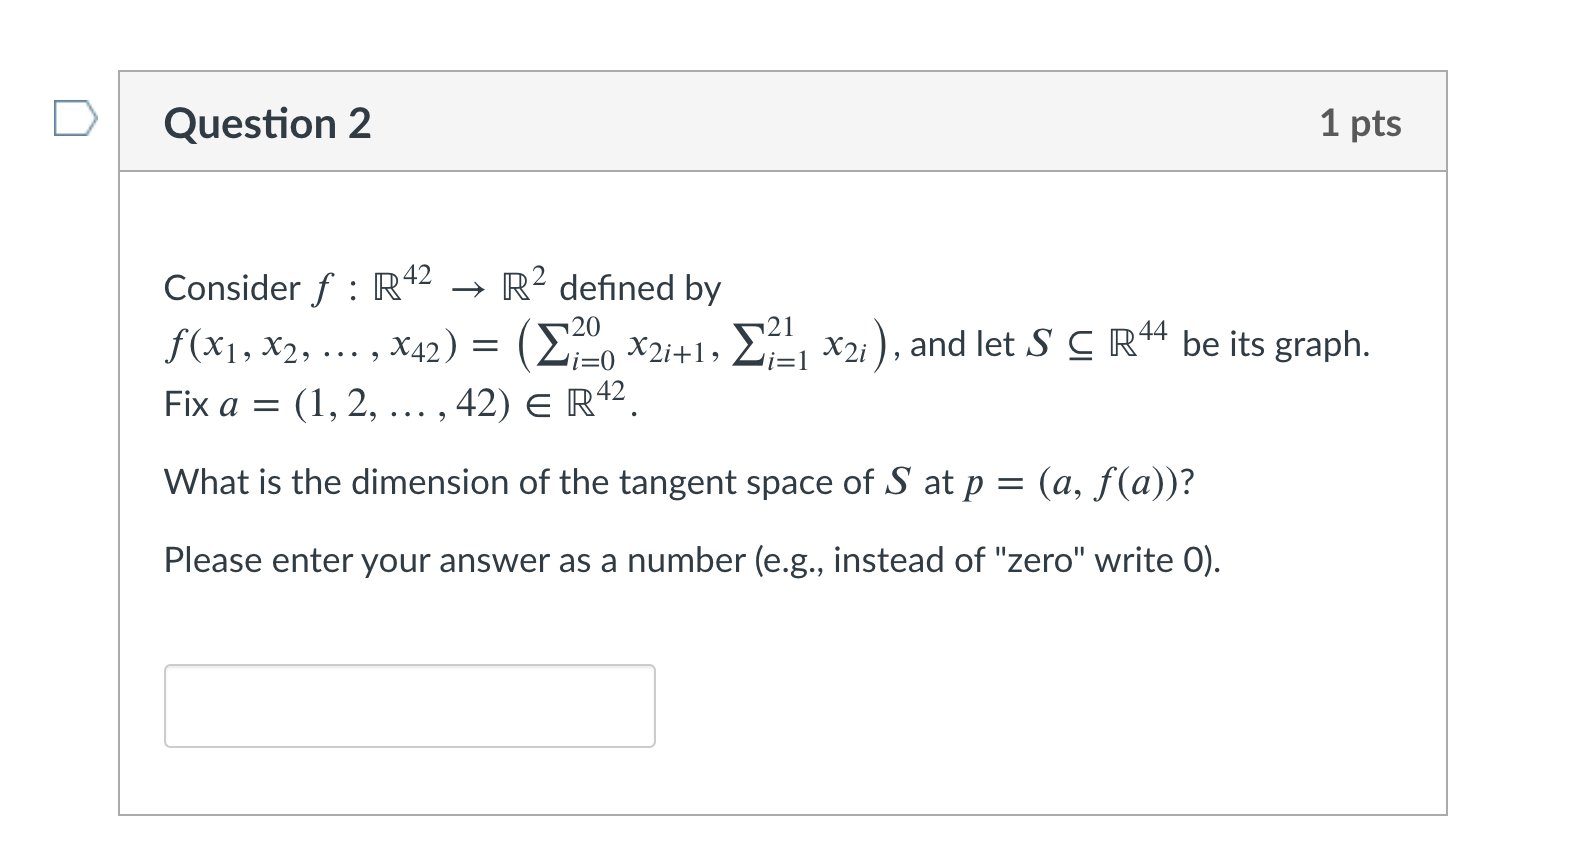The width and height of the screenshot is (1570, 856).
Task: Click the 1 pts label
Action: click(1362, 122)
